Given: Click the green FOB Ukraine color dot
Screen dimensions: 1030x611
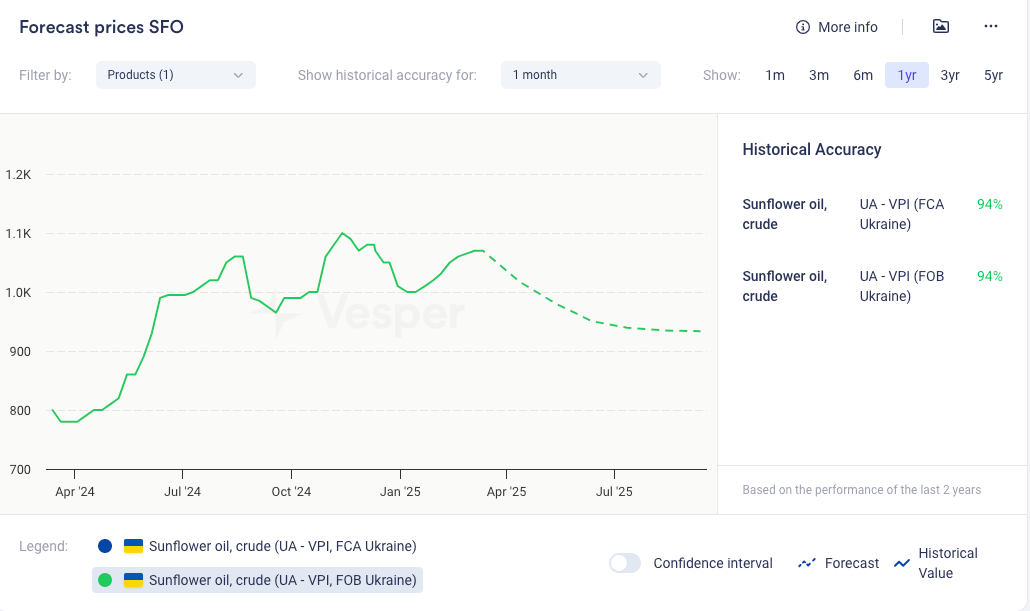Looking at the screenshot, I should (105, 580).
